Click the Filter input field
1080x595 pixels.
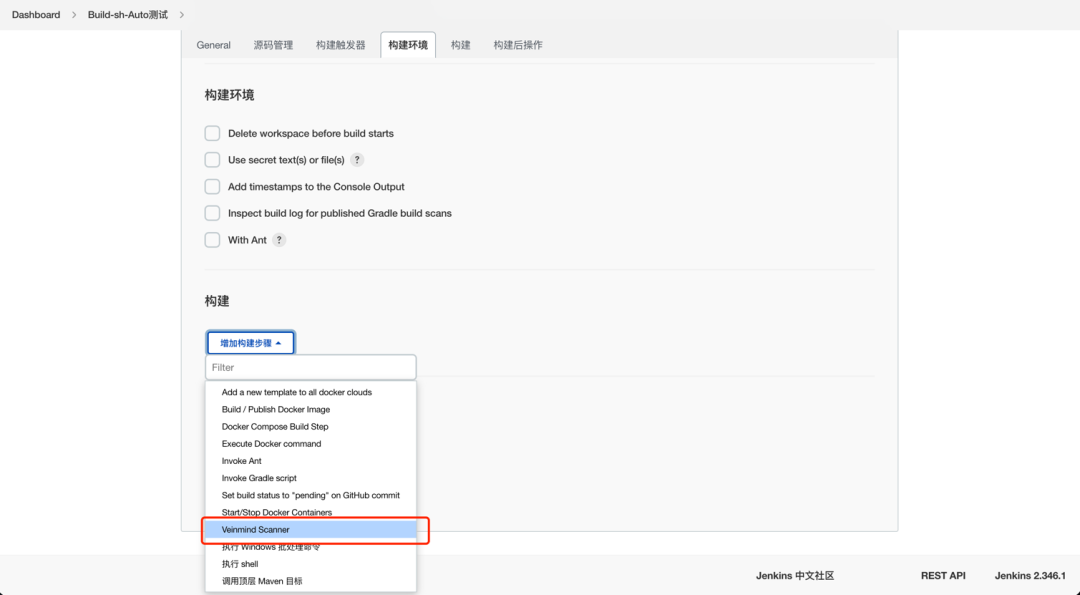coord(310,367)
